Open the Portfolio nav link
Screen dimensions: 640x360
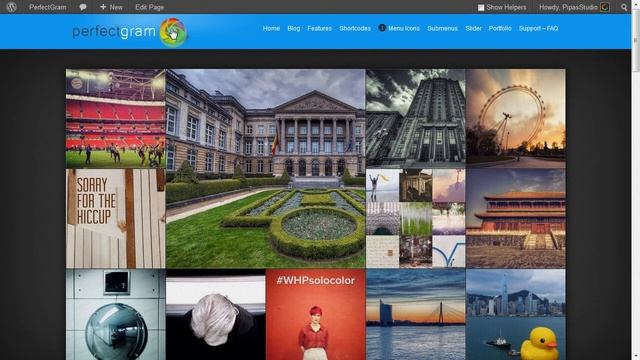pyautogui.click(x=500, y=28)
